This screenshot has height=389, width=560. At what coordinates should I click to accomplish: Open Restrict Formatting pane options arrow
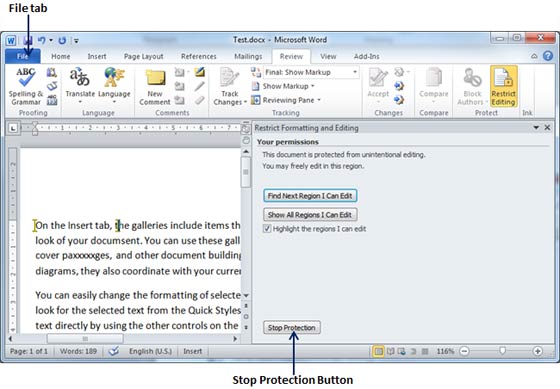[x=536, y=128]
